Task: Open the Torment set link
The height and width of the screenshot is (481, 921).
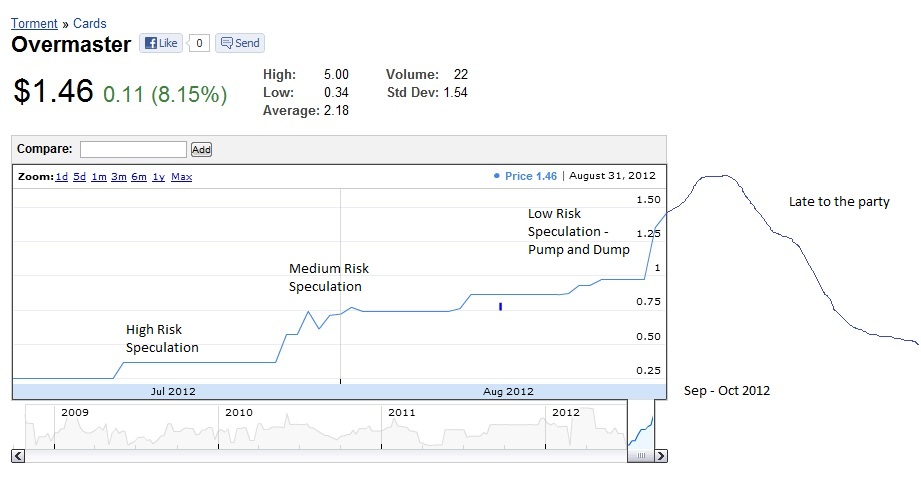Action: pyautogui.click(x=34, y=23)
